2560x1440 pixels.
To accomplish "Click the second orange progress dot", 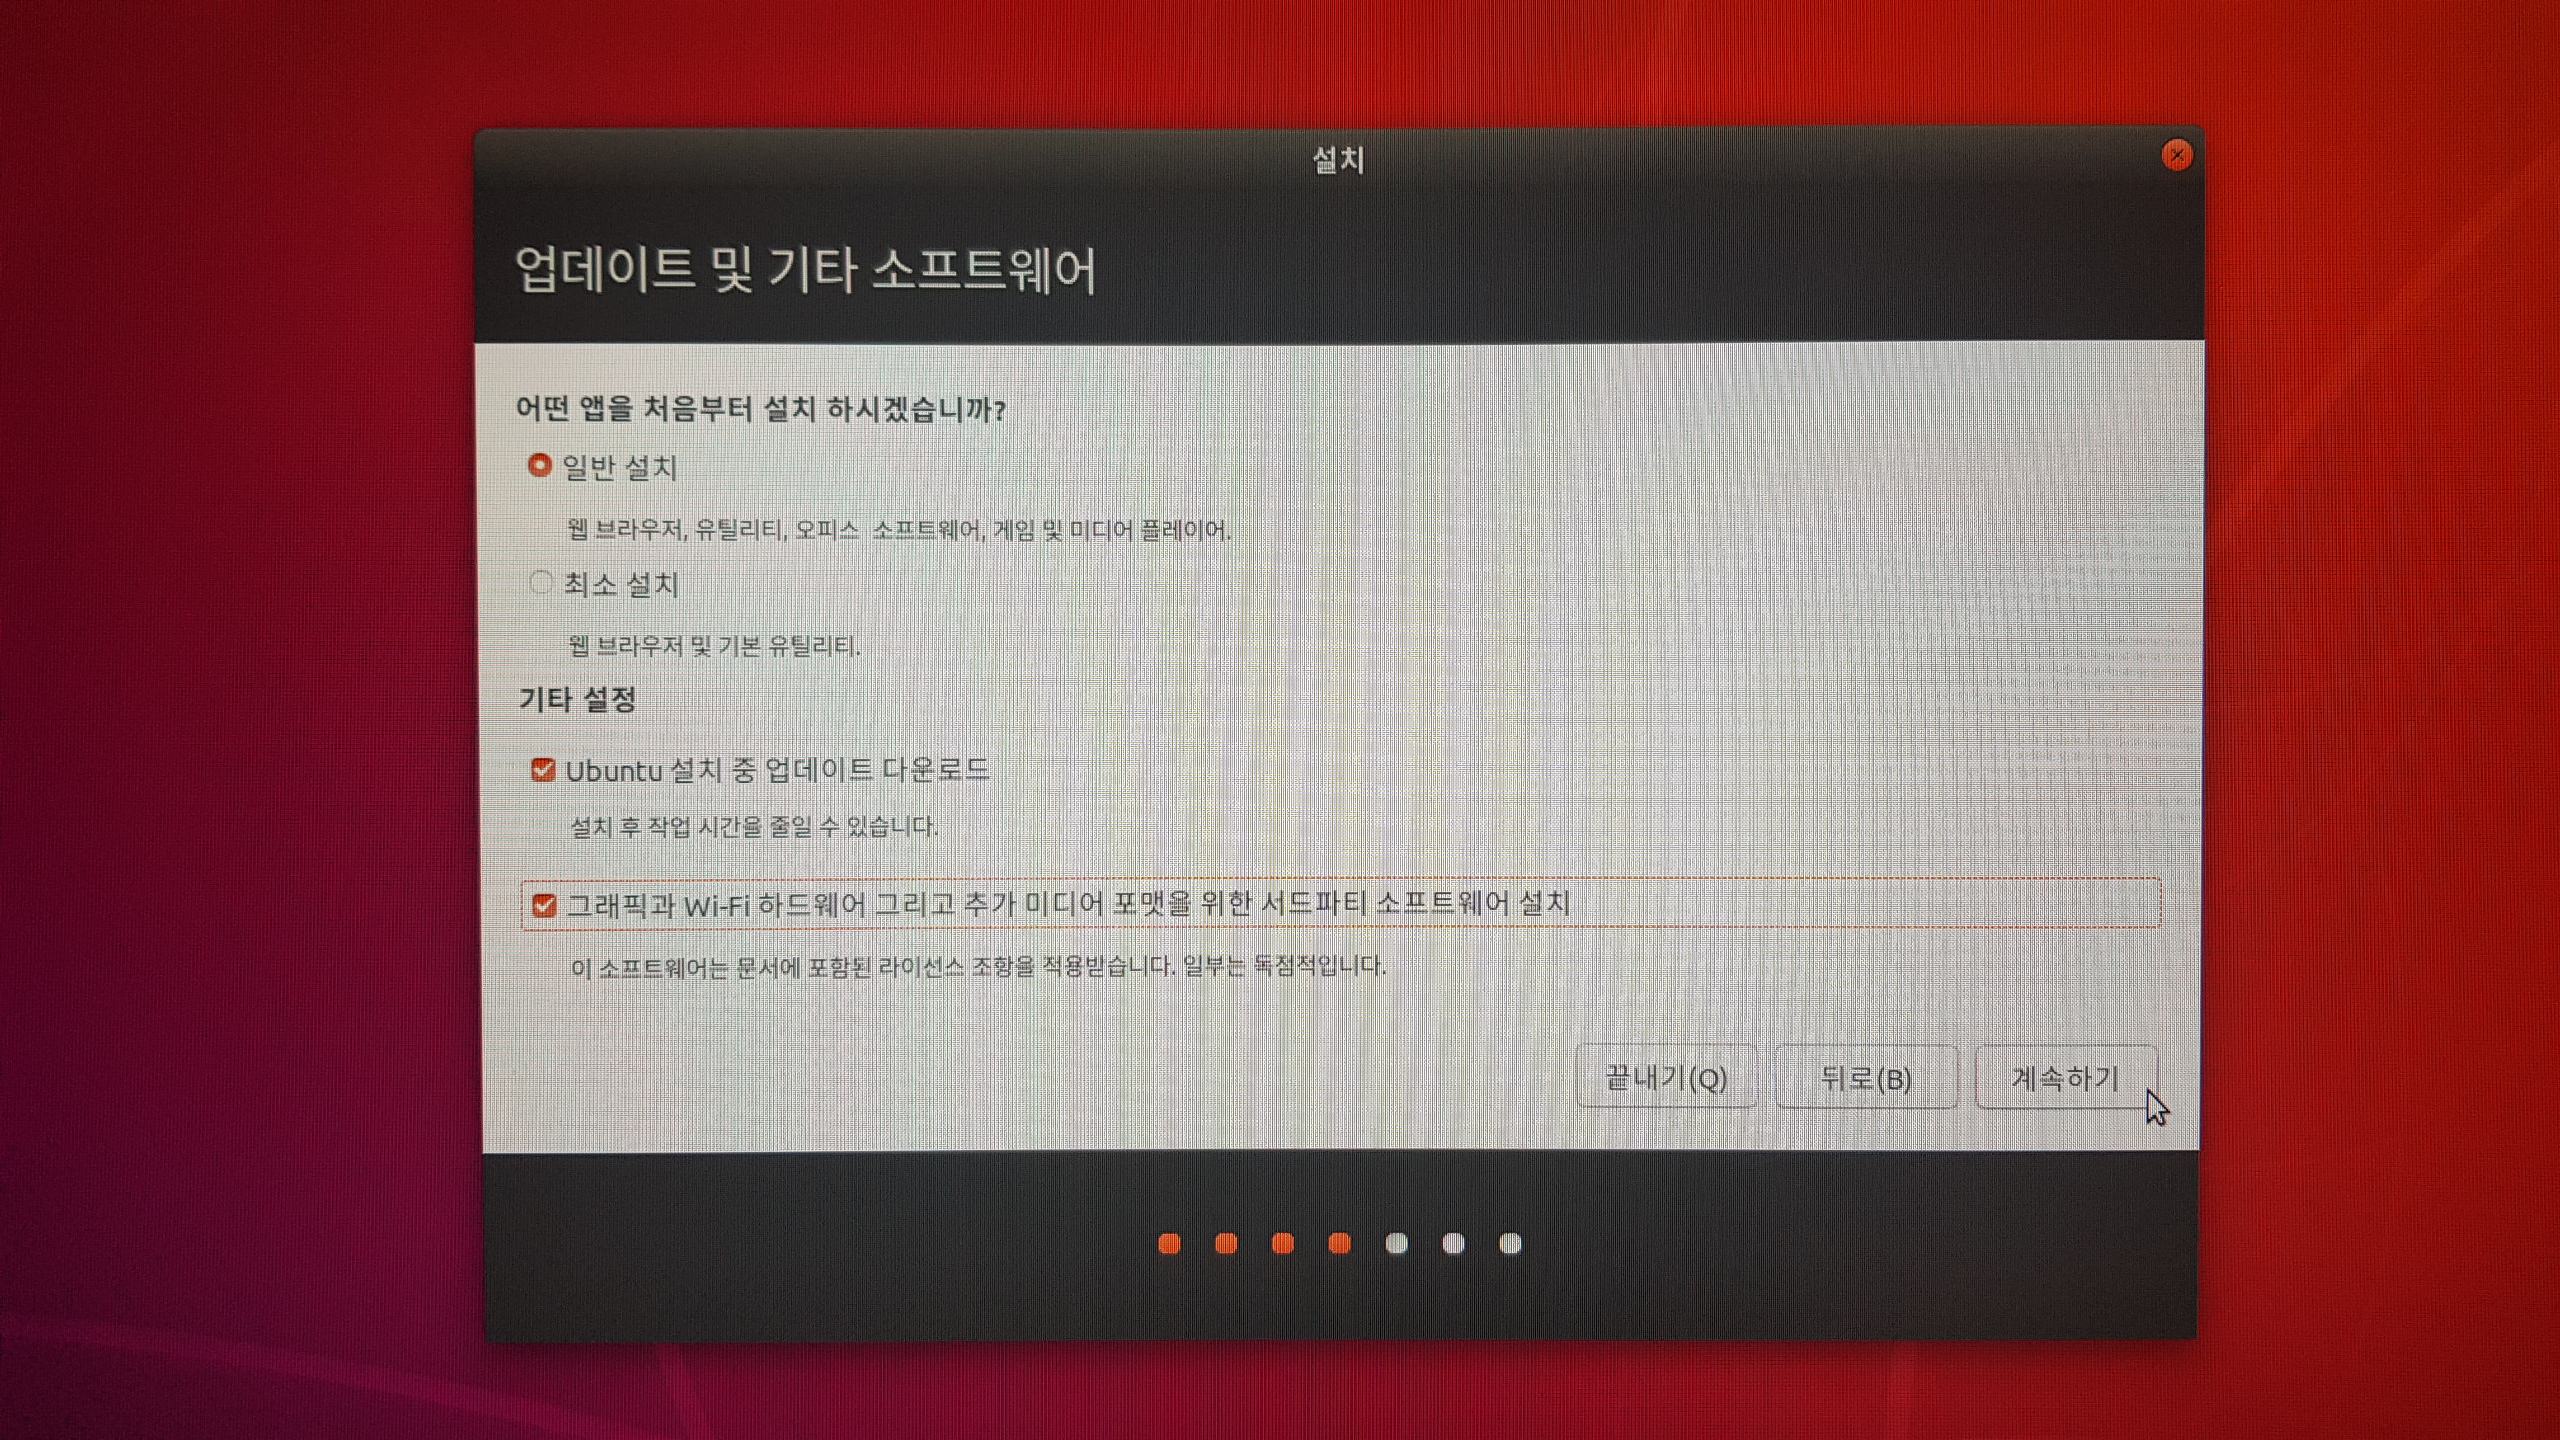I will point(1226,1243).
